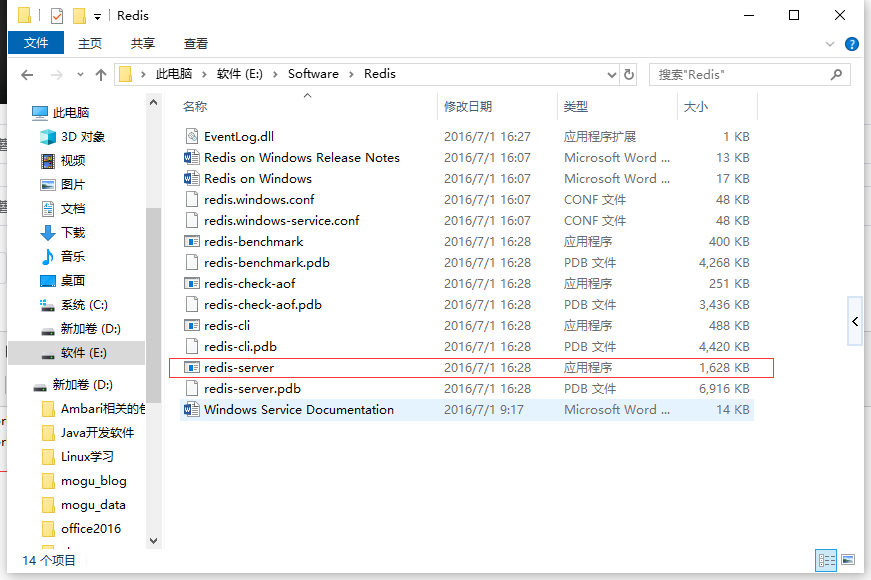Select redis-check-aof.pdb file name
Image resolution: width=871 pixels, height=580 pixels.
pos(263,304)
